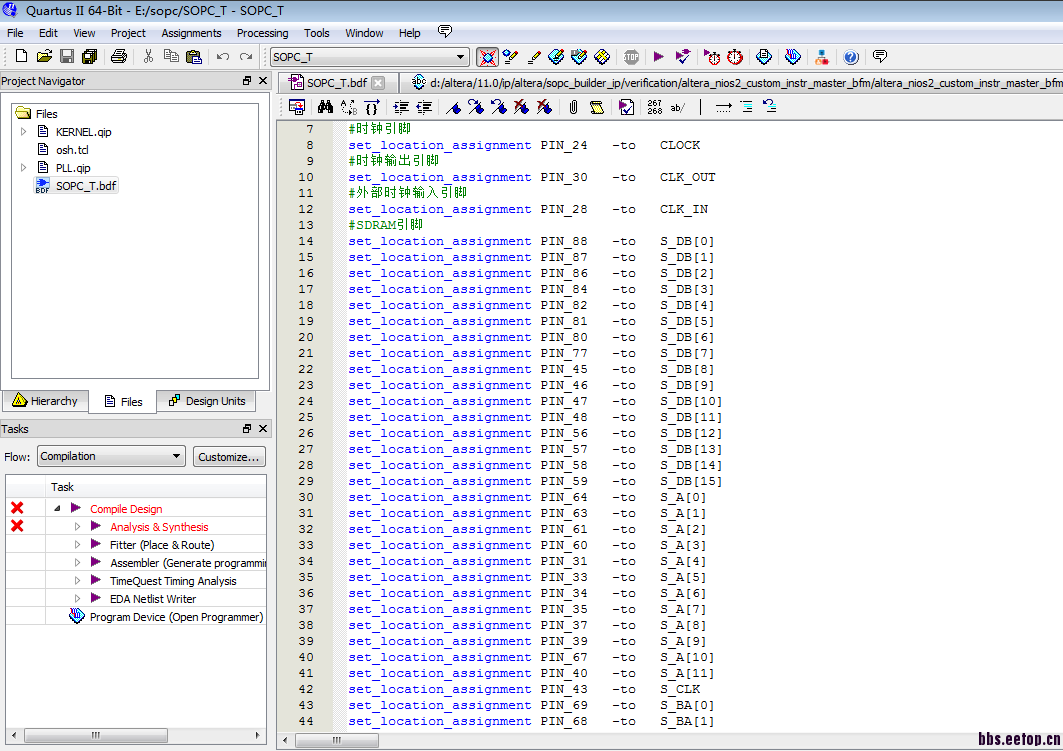Click the Paste clipboard icon

click(194, 57)
